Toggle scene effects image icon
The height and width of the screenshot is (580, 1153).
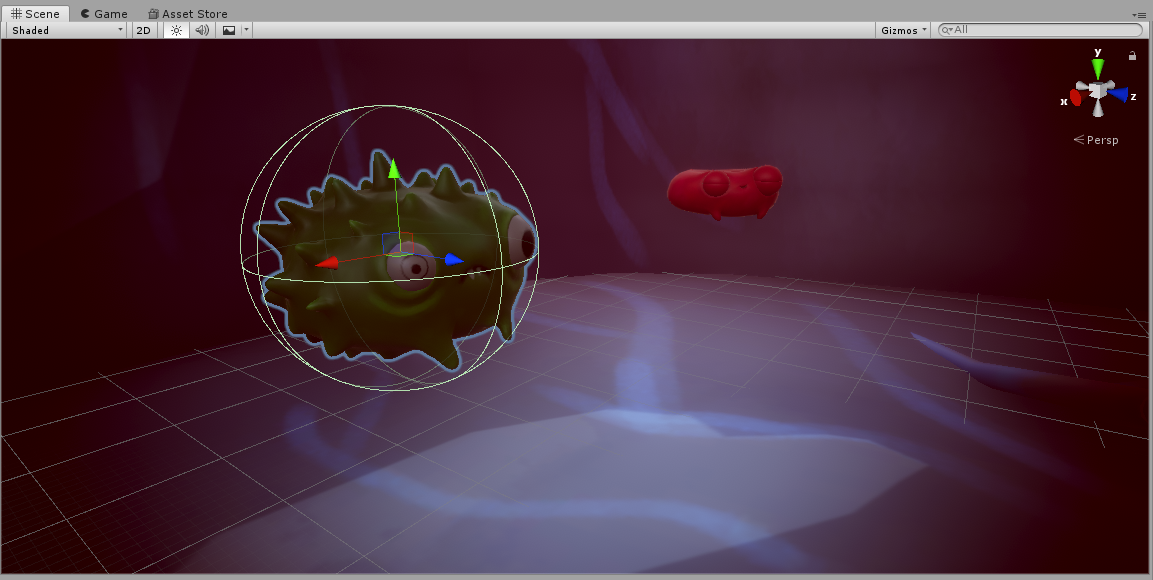229,30
